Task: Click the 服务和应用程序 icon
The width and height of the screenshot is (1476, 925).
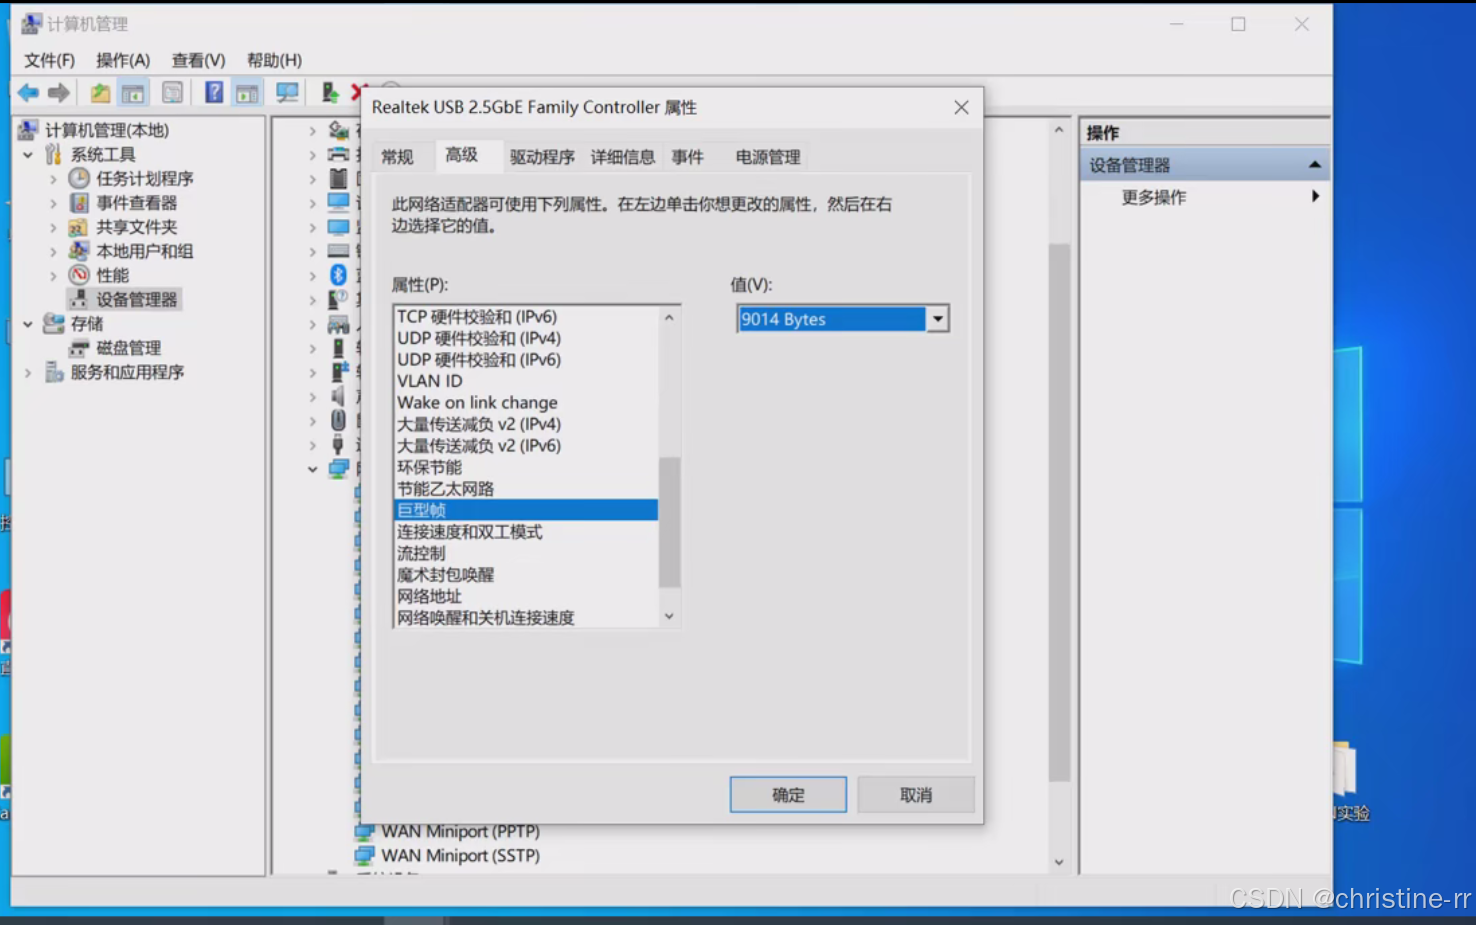Action: point(54,372)
